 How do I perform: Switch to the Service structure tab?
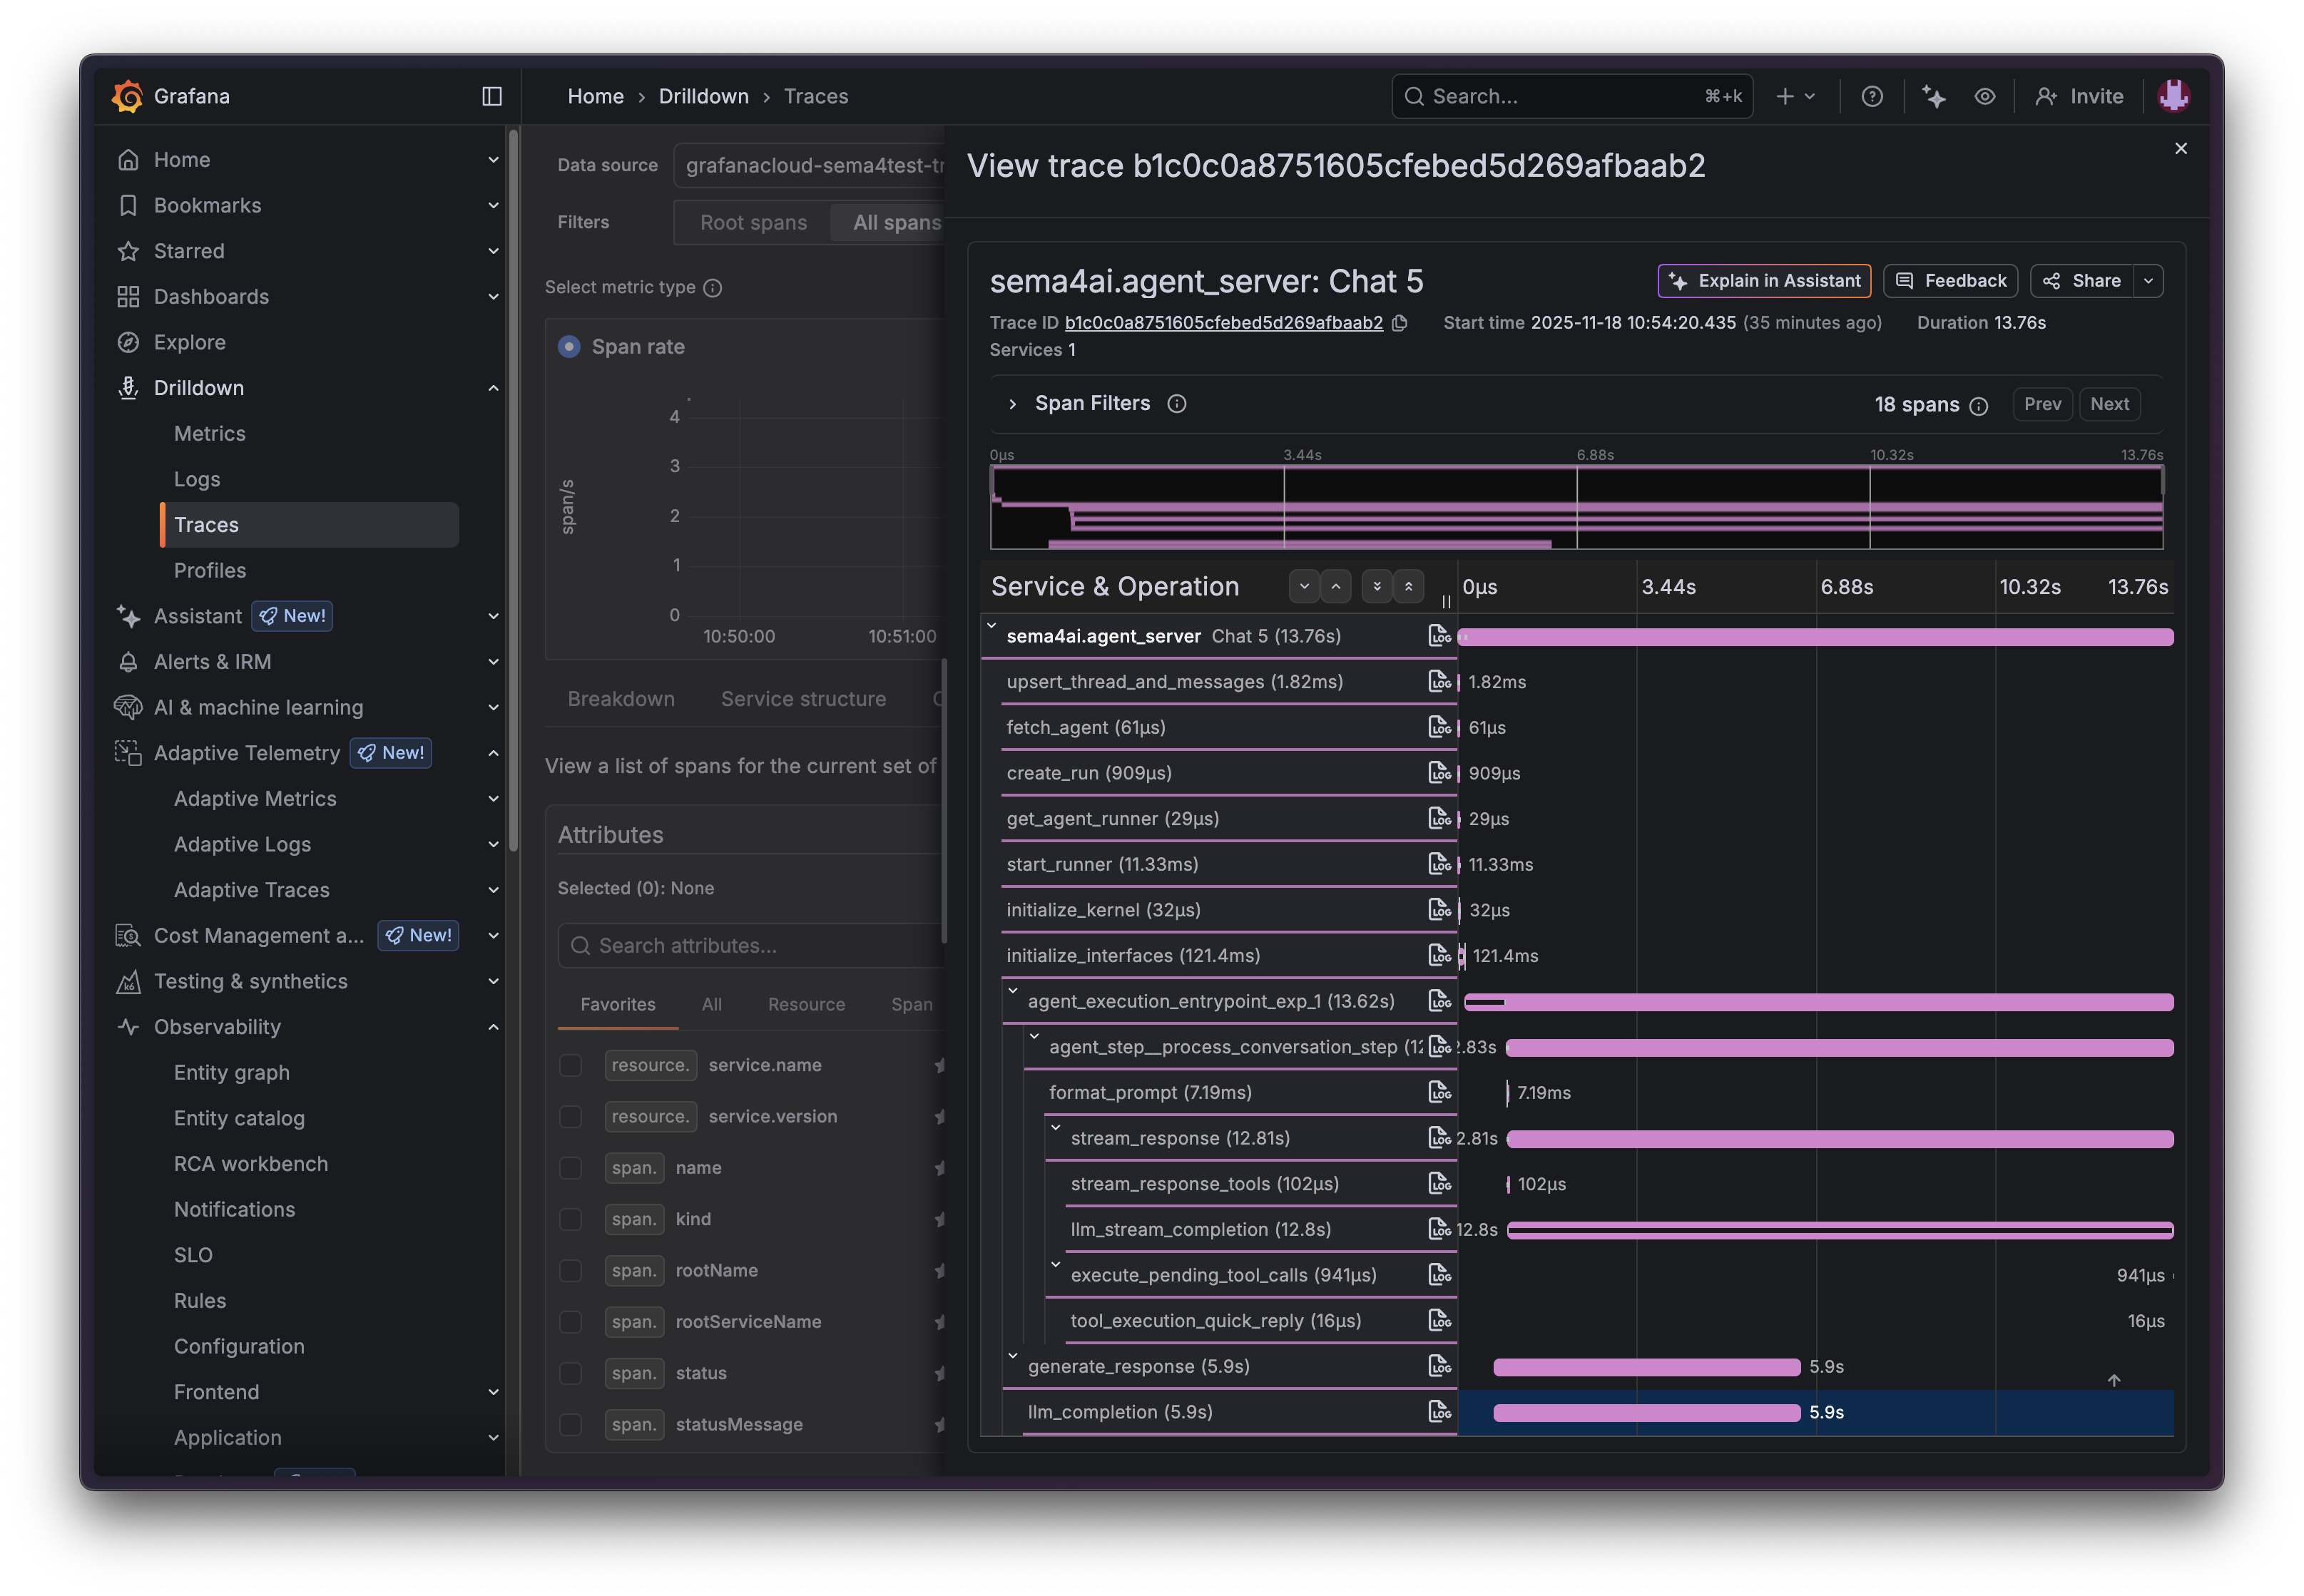803,698
